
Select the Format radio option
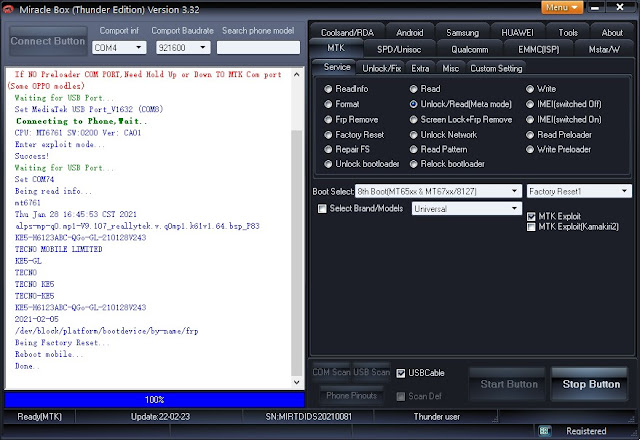pyautogui.click(x=328, y=104)
